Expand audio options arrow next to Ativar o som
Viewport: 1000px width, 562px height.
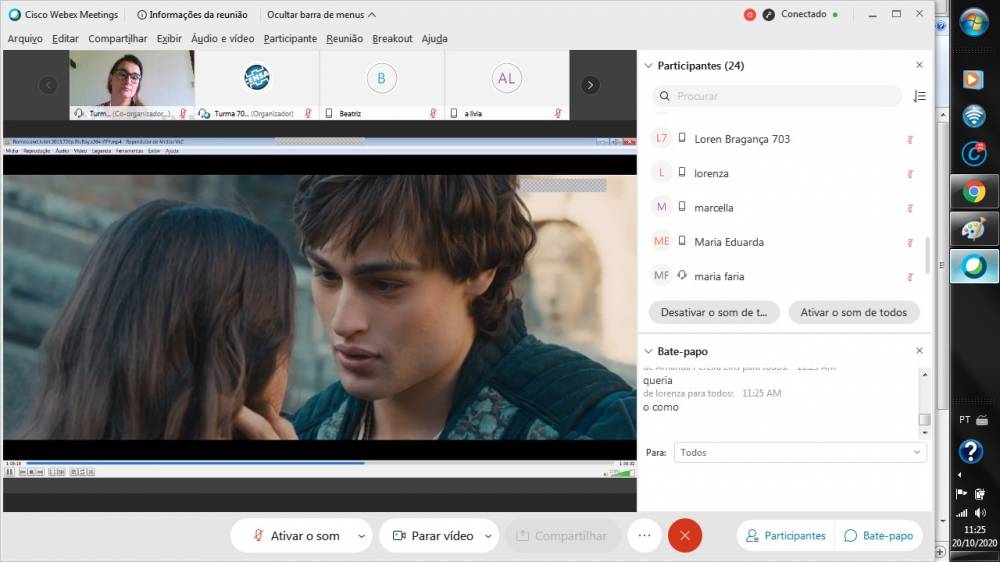click(361, 536)
